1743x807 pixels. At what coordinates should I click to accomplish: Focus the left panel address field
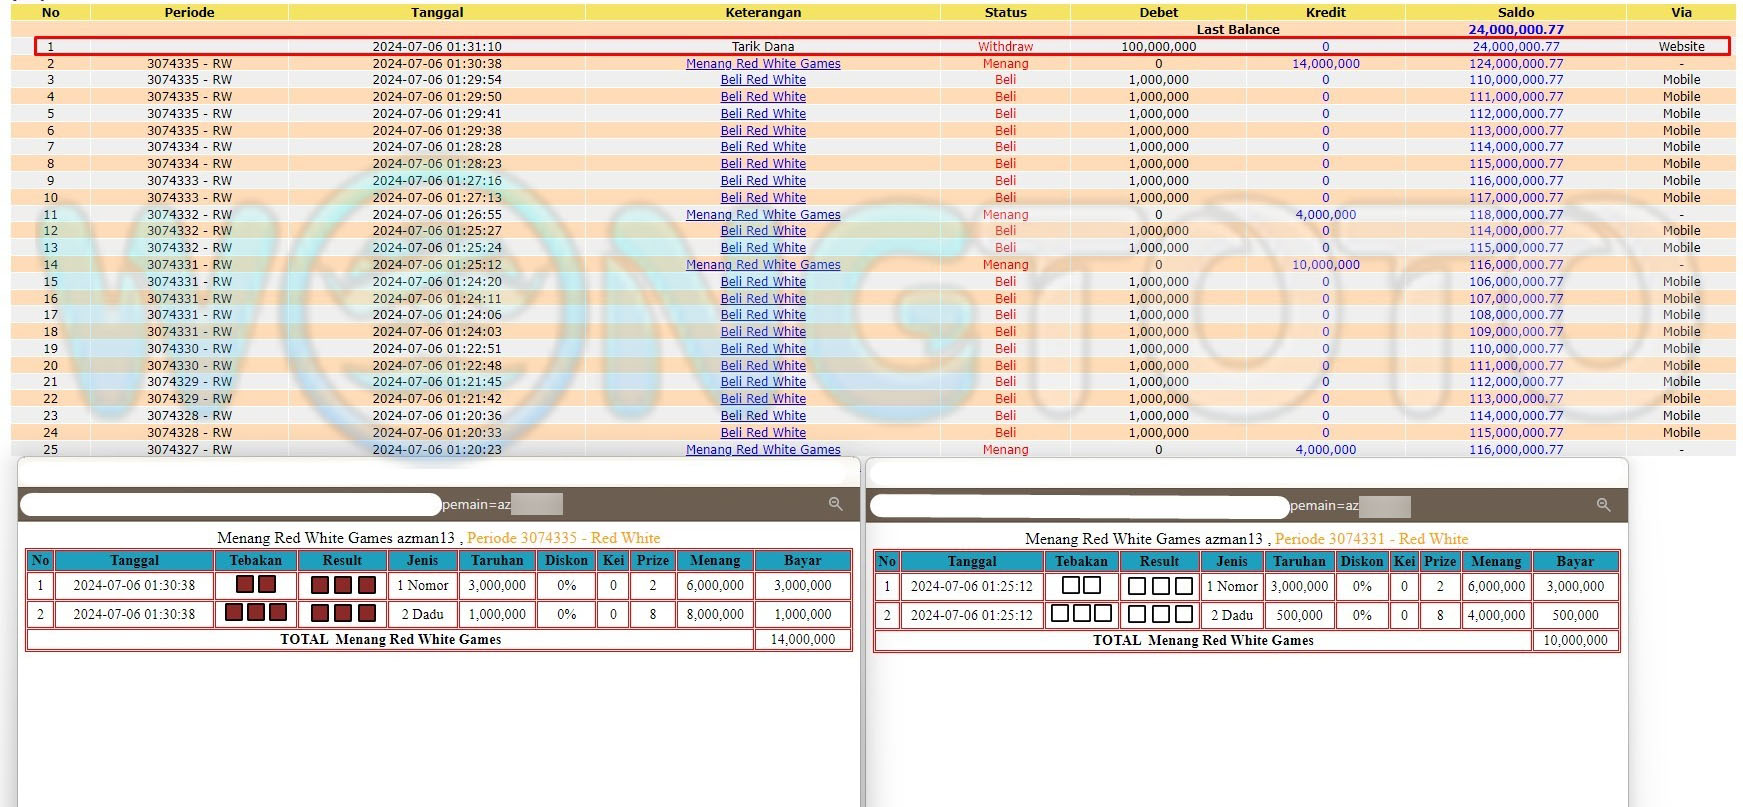230,504
